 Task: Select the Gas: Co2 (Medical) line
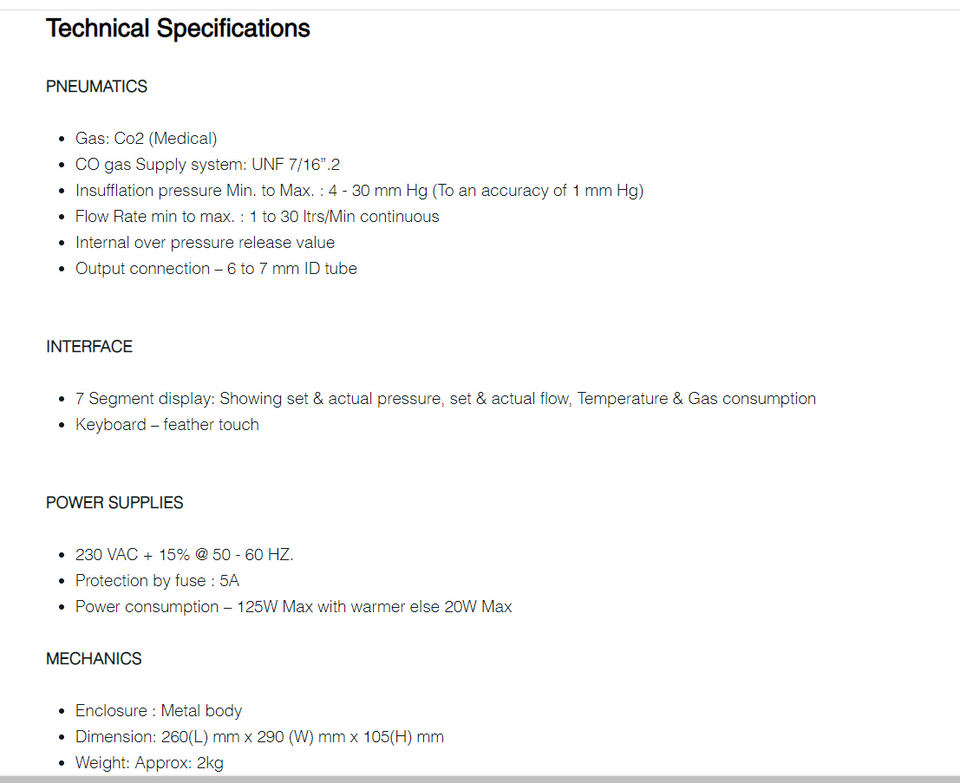click(146, 139)
